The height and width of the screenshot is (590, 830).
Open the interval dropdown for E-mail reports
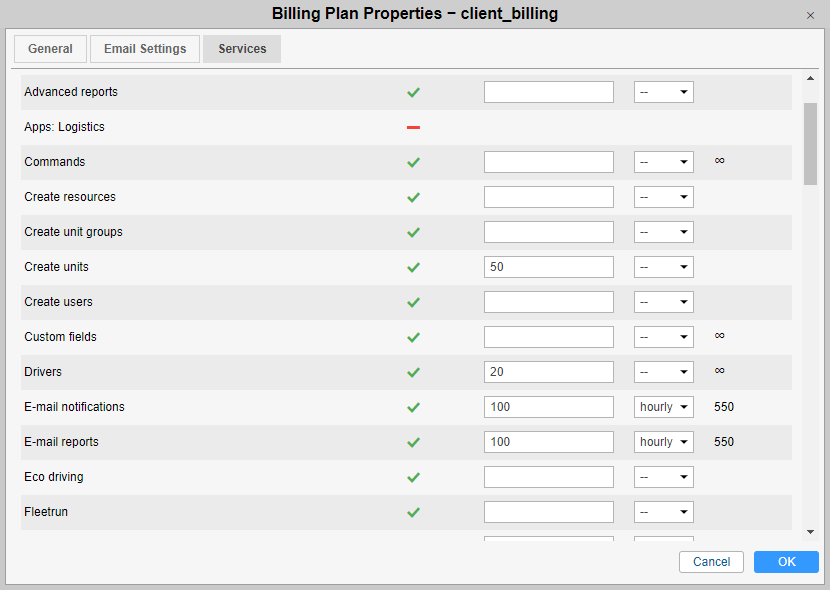(x=663, y=442)
